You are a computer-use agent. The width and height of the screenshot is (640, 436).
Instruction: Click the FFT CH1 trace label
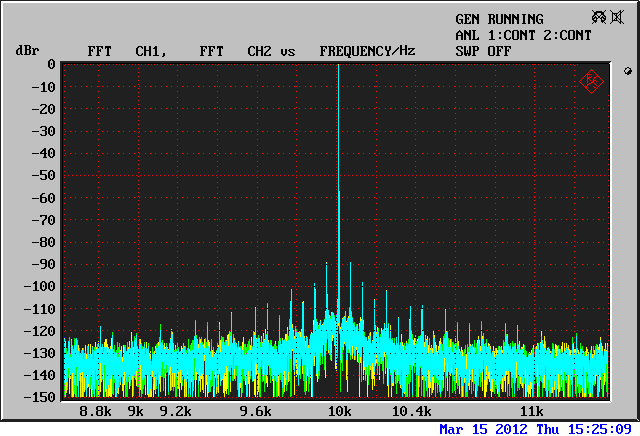(x=127, y=51)
